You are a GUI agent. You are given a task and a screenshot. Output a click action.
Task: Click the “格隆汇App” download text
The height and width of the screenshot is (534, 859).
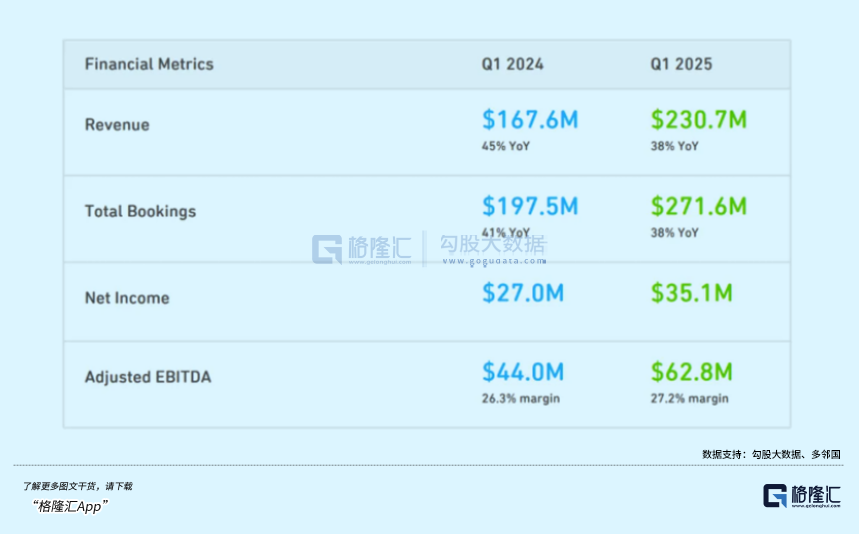tap(70, 506)
